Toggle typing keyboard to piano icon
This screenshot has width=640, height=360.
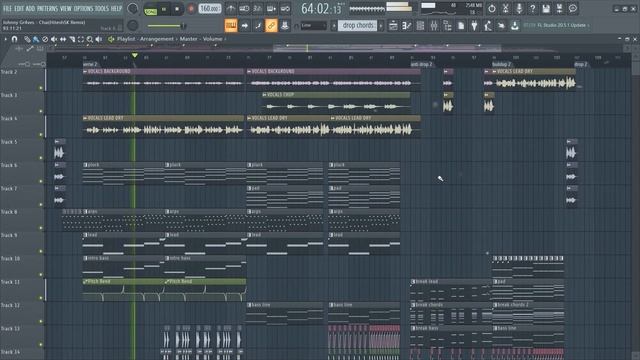pyautogui.click(x=231, y=25)
